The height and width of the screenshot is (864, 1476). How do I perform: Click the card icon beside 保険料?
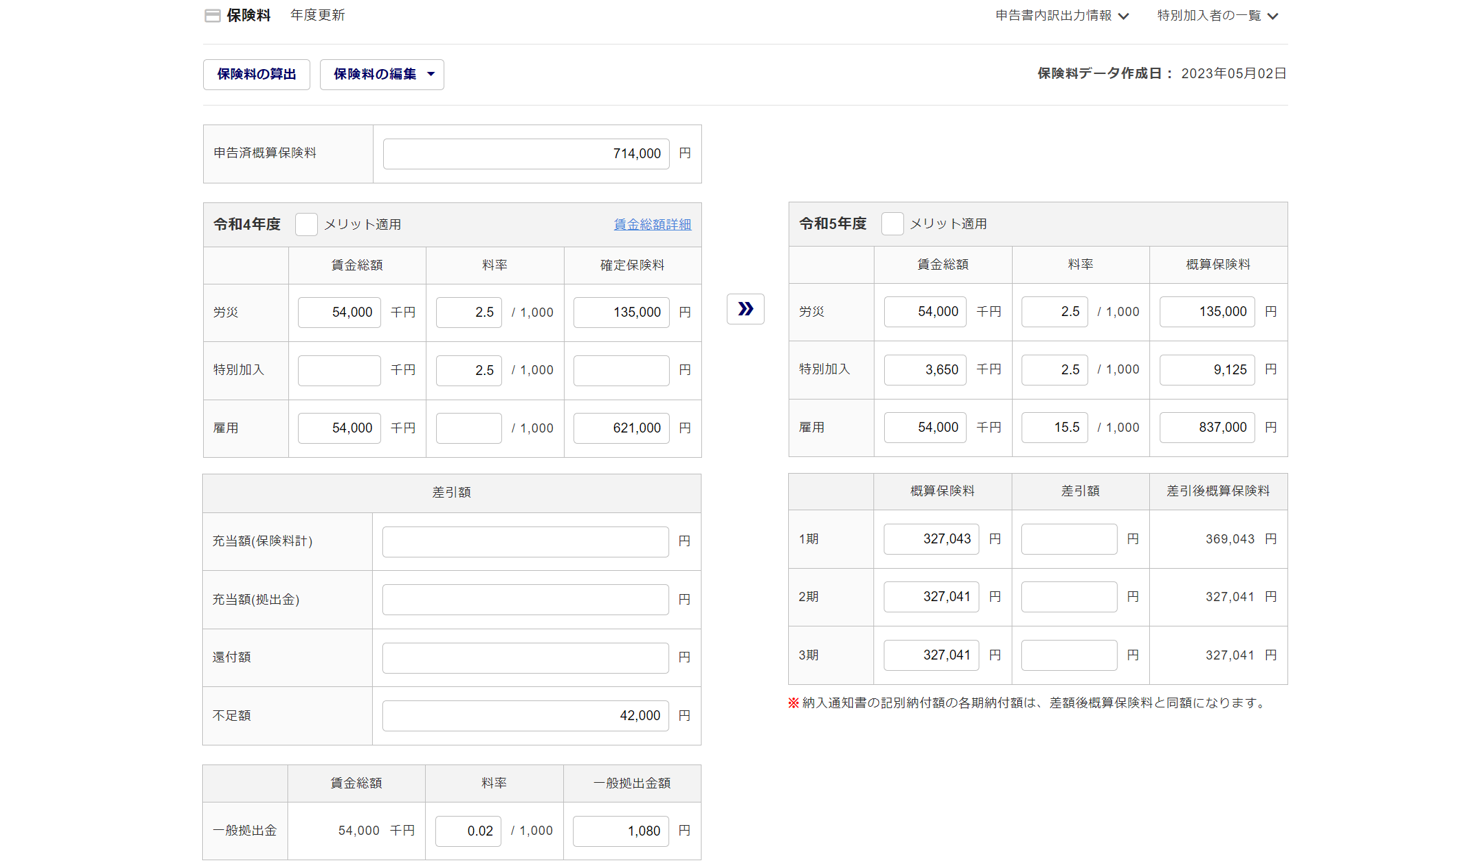(212, 16)
